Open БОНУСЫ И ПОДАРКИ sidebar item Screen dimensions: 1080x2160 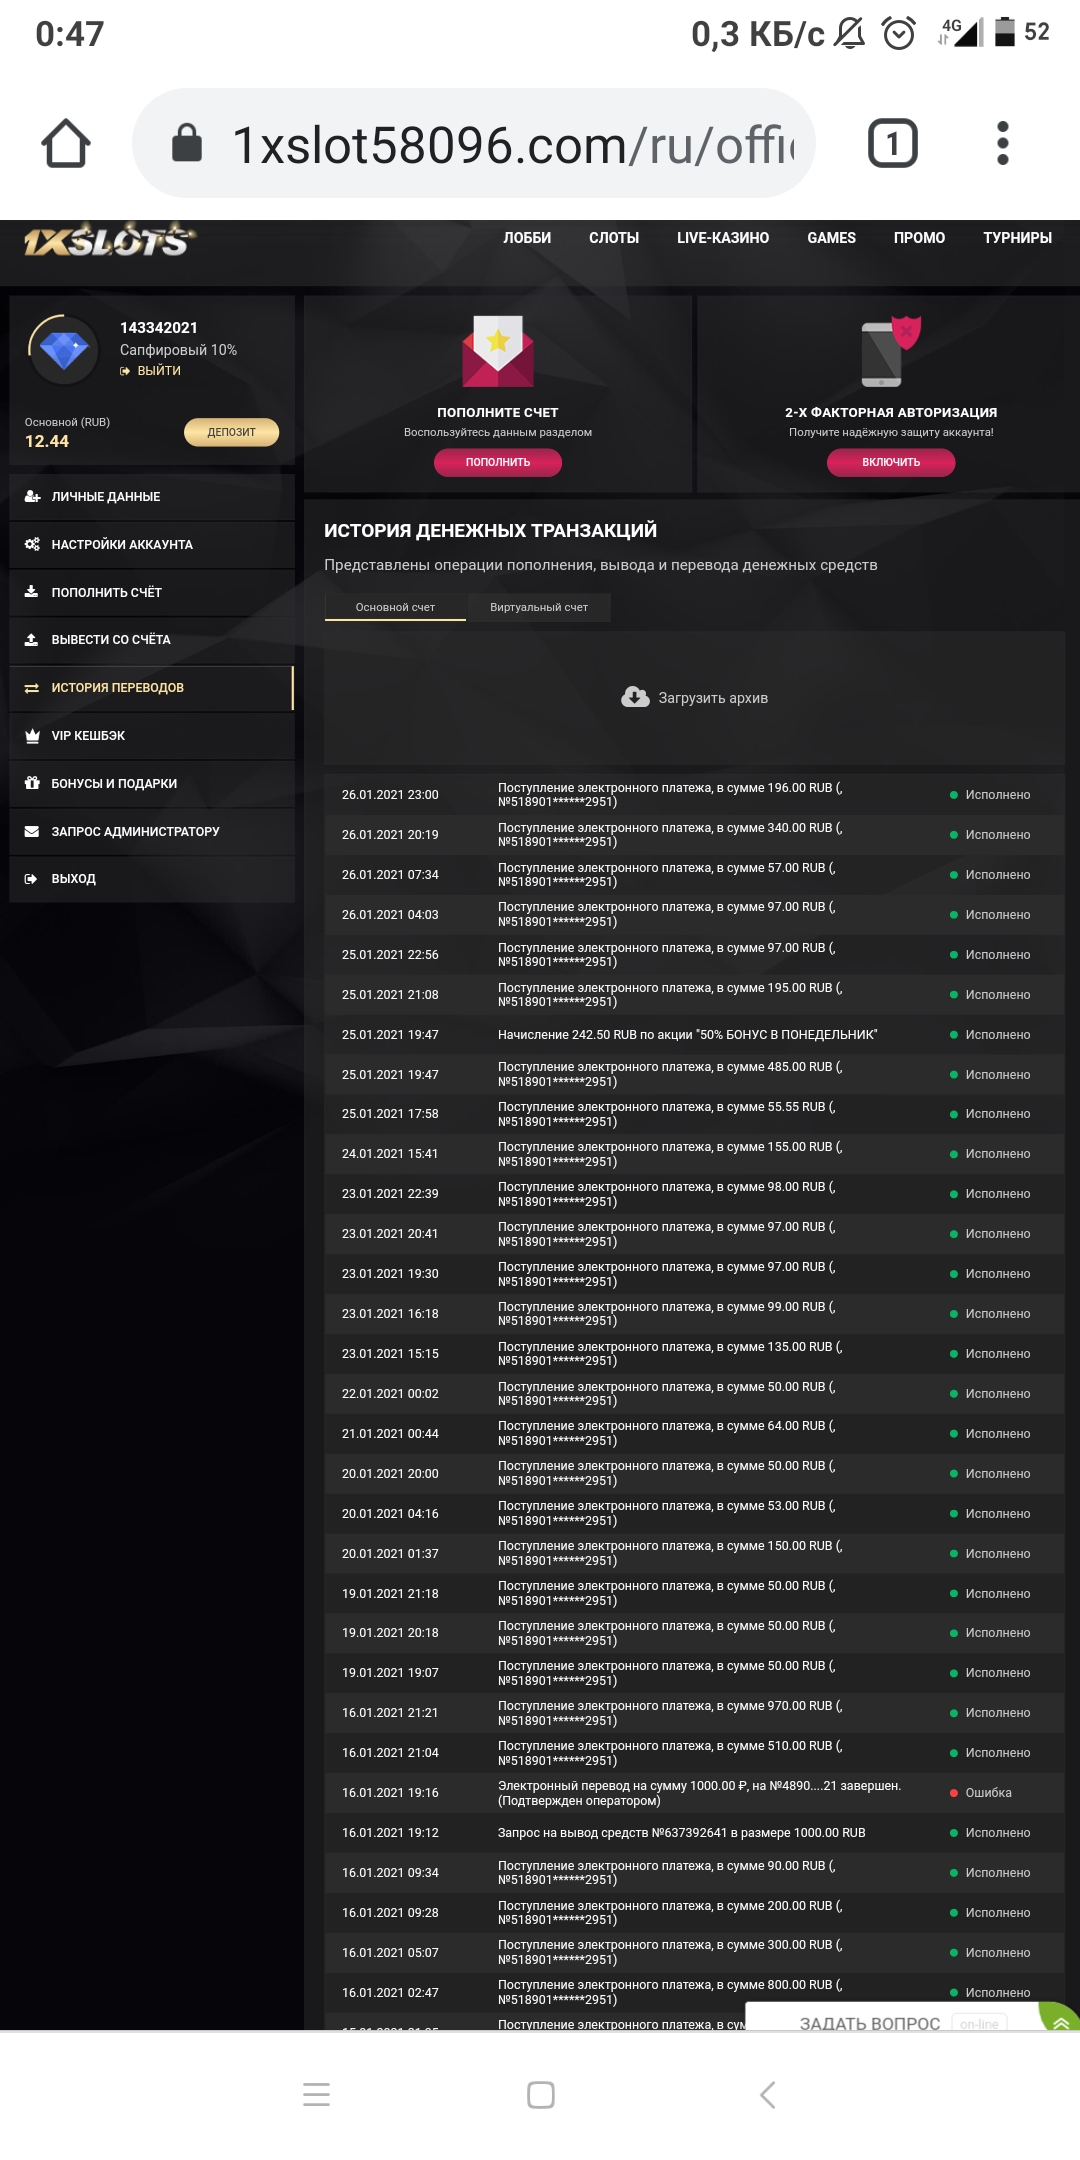tap(114, 784)
